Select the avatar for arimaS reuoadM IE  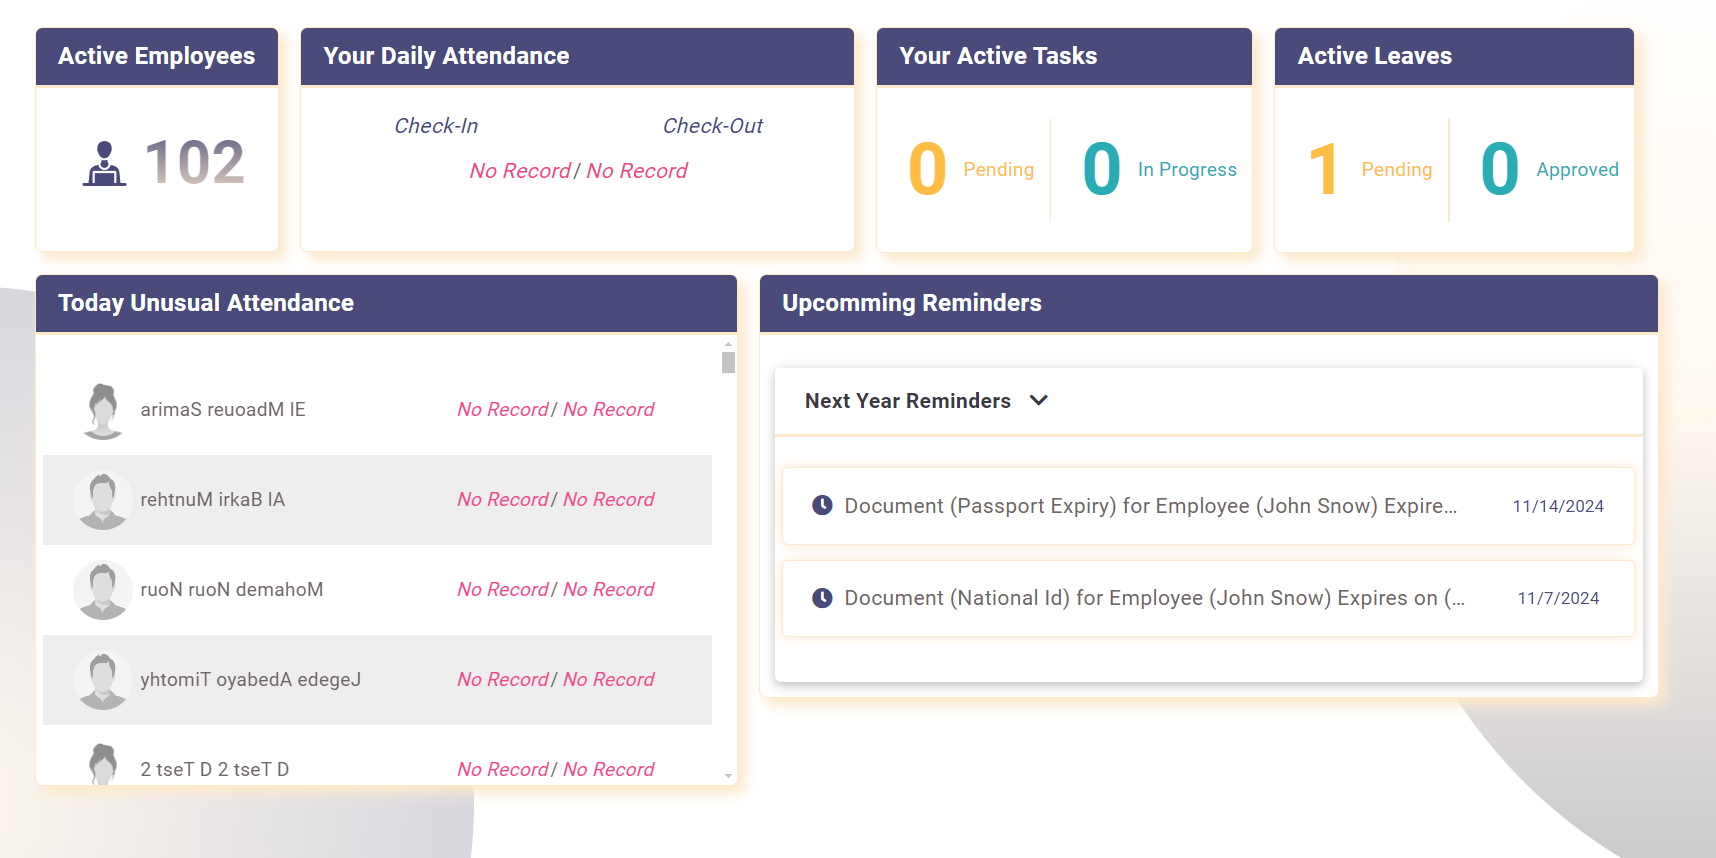[102, 410]
